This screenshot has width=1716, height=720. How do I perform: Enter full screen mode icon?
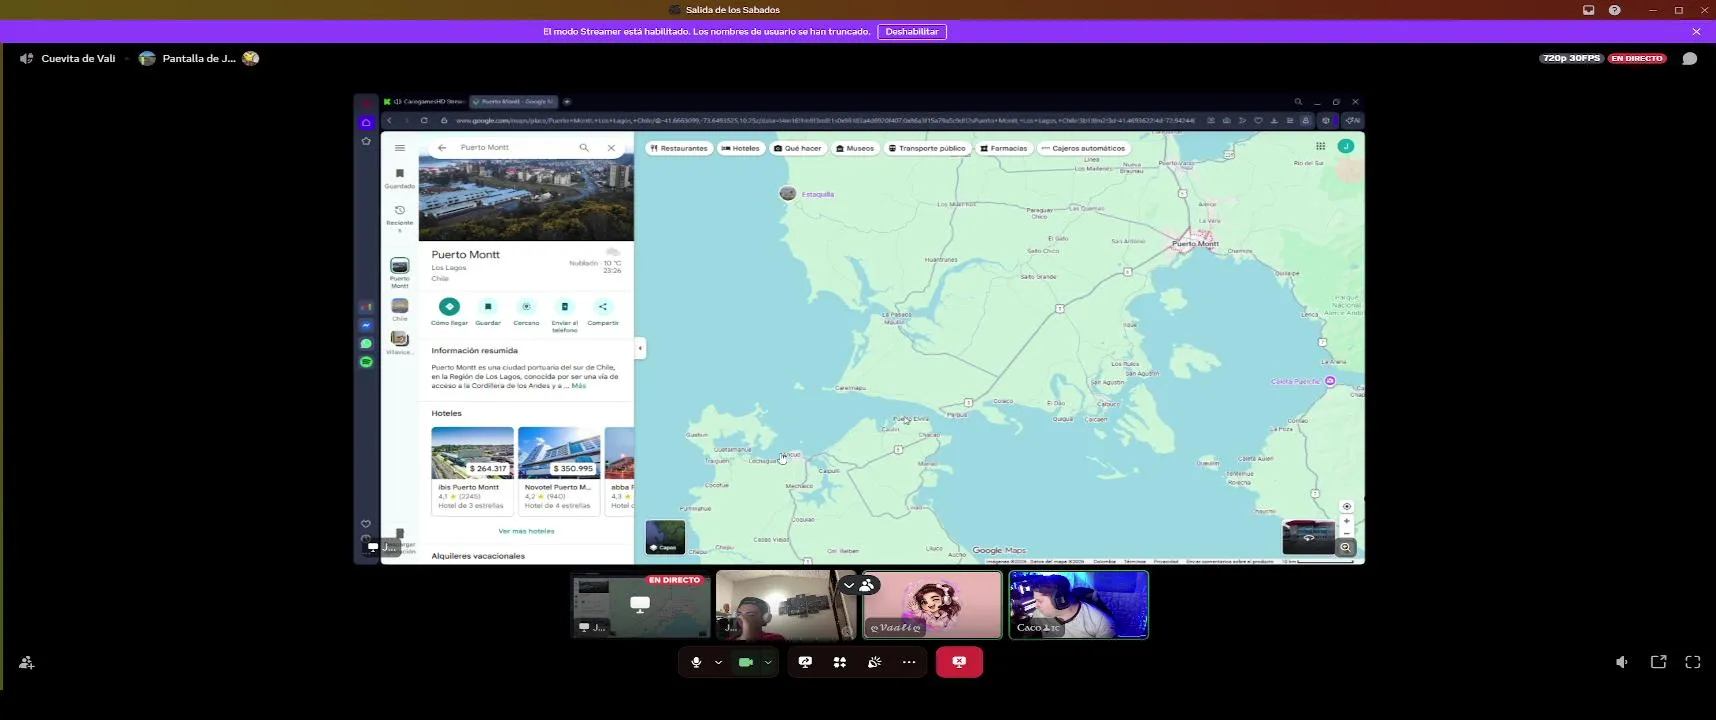[x=1693, y=662]
